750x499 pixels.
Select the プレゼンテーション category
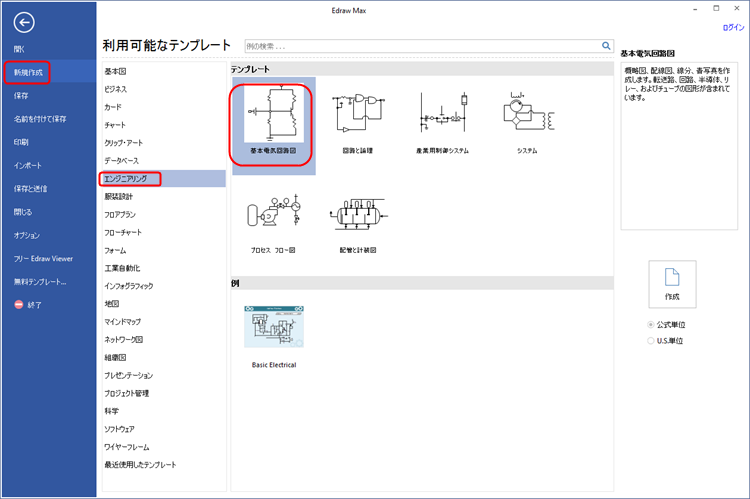pos(129,375)
